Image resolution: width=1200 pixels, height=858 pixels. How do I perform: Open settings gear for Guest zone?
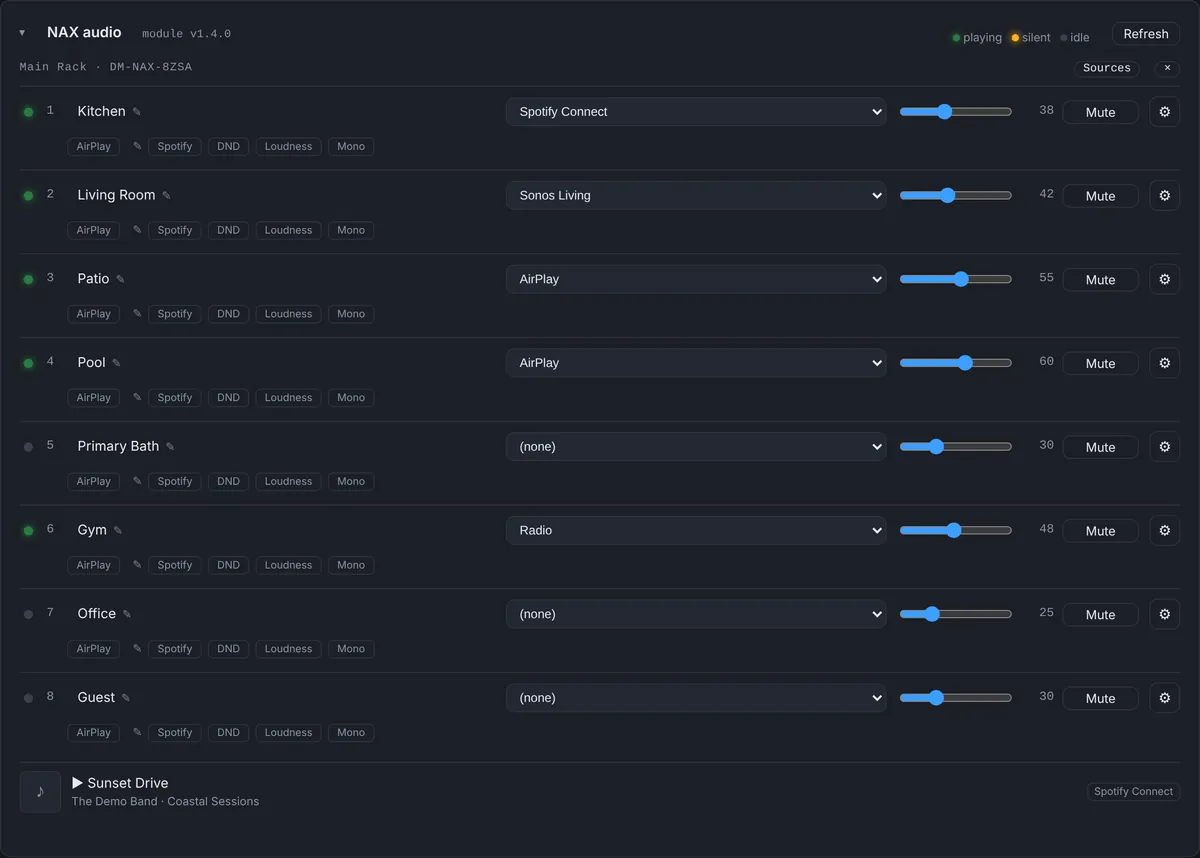pos(1164,698)
